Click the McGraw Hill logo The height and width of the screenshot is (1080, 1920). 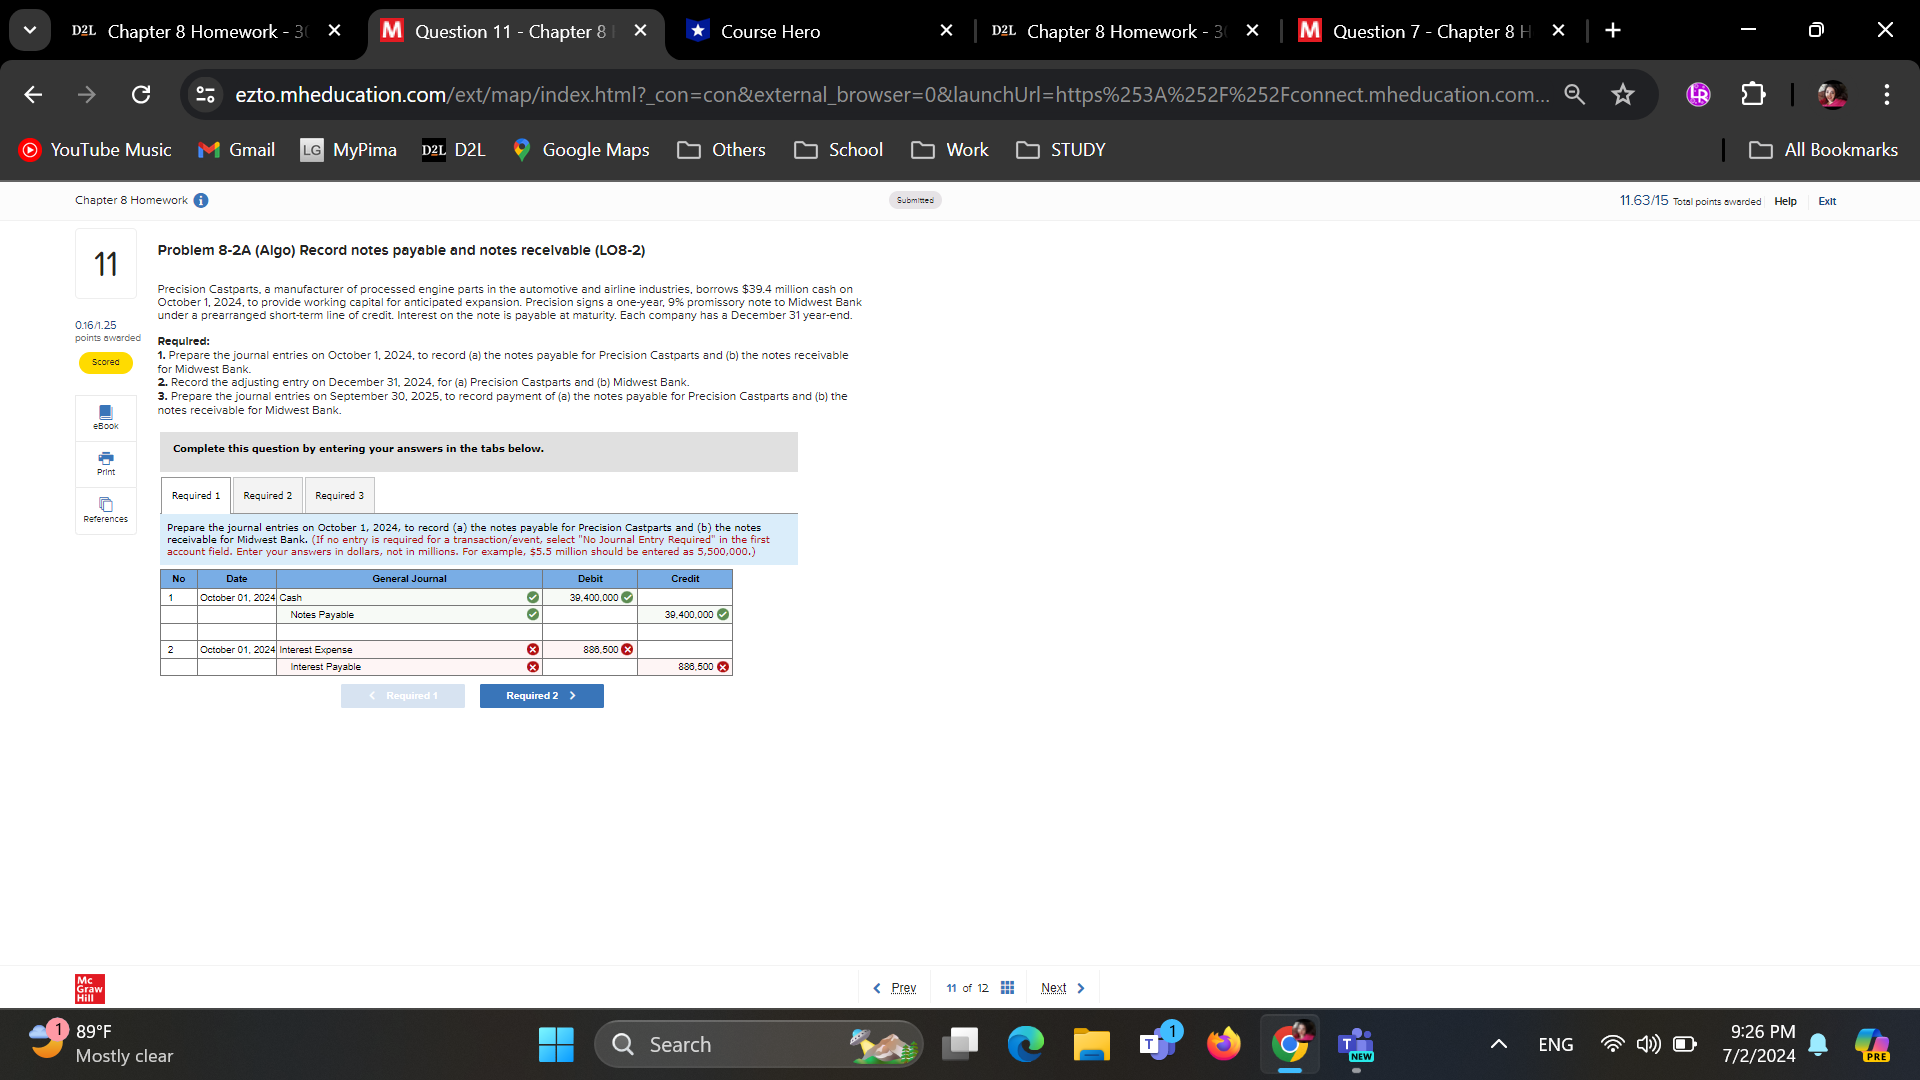tap(88, 988)
